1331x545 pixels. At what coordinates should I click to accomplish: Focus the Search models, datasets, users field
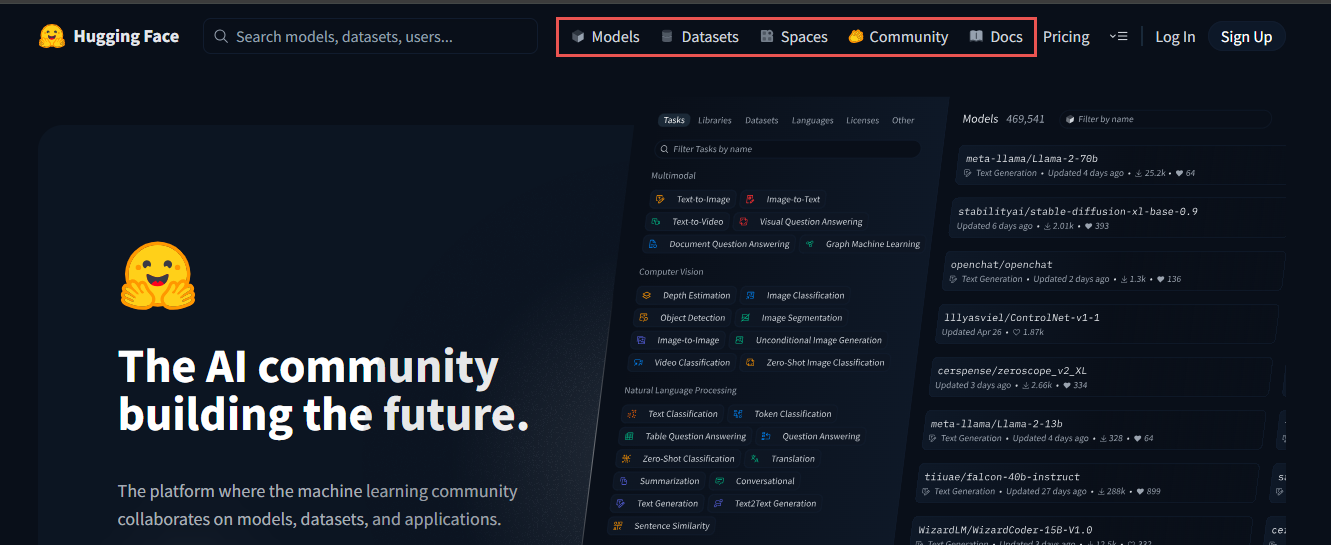click(x=371, y=36)
